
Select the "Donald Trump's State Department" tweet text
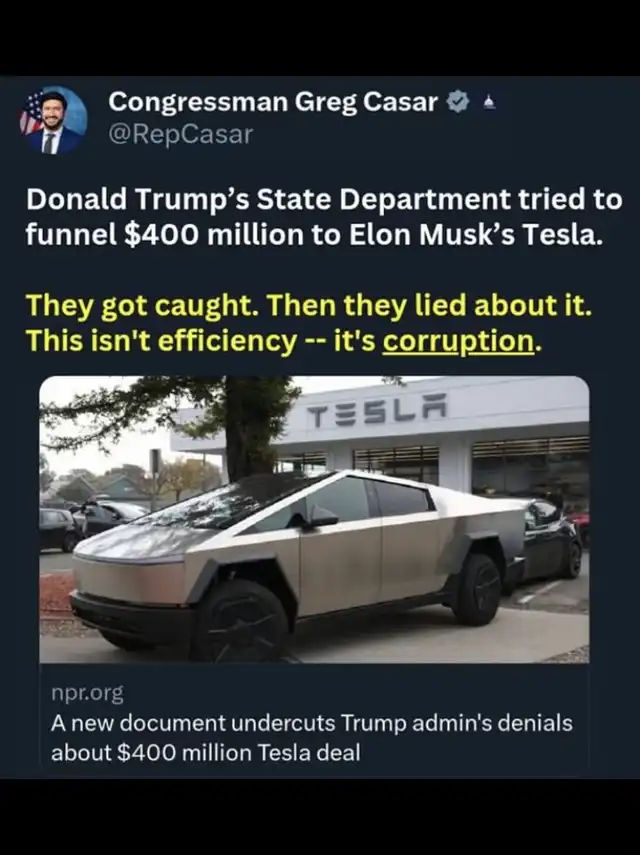pos(324,218)
